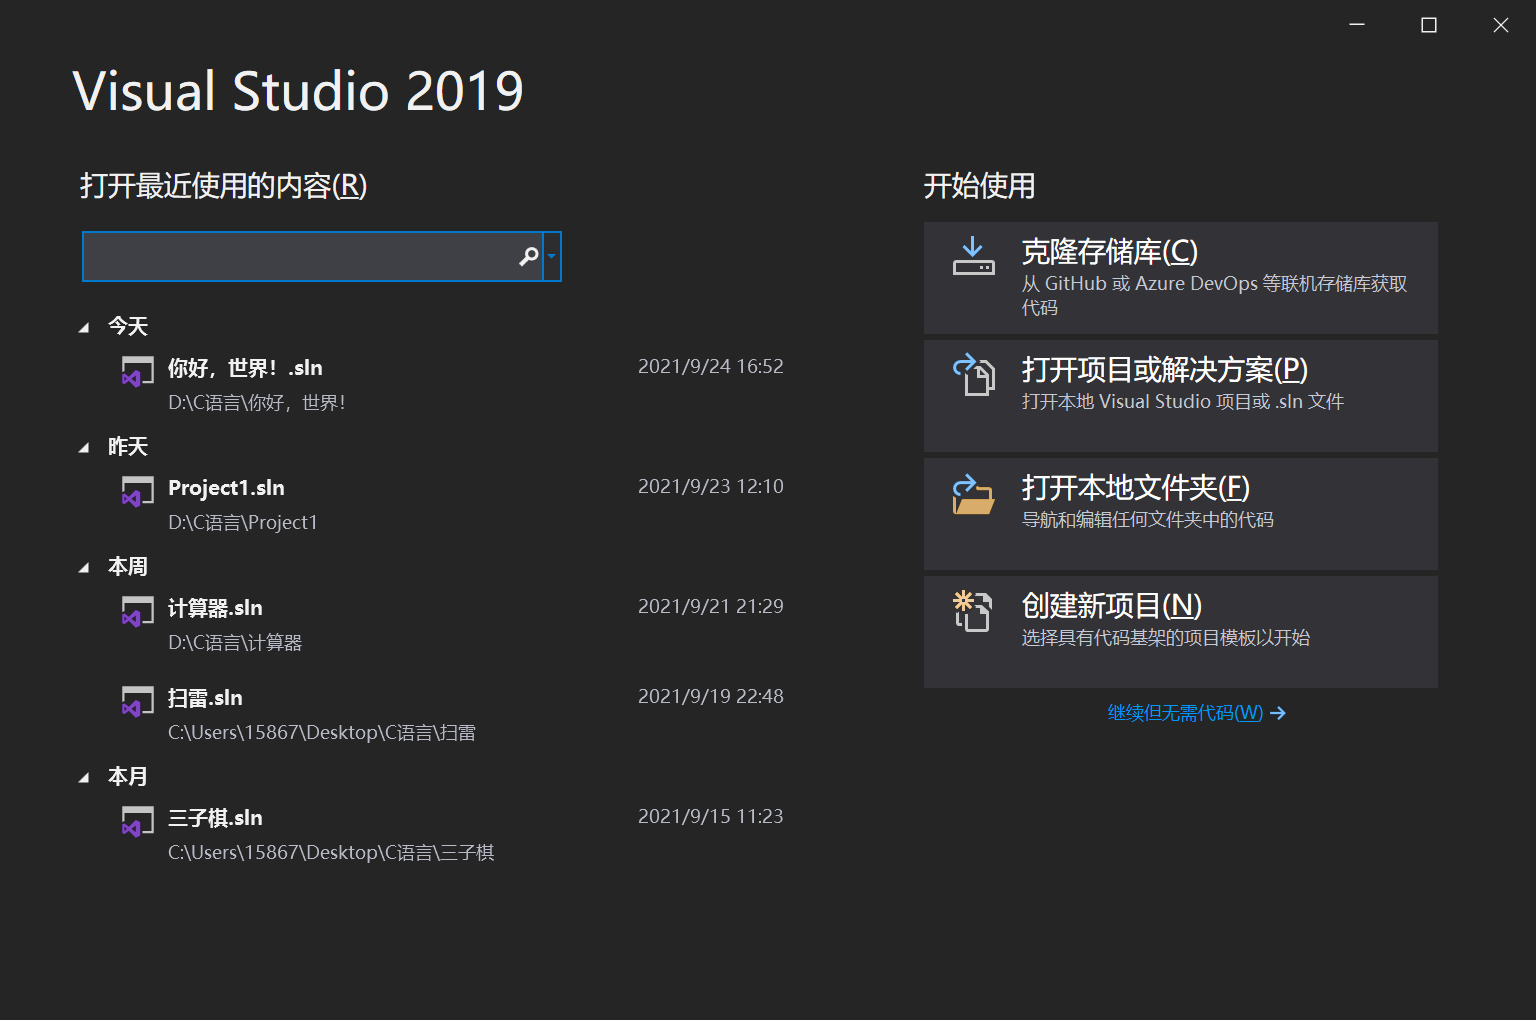Click the timestamp 2021/9/24 16:52
Image resolution: width=1536 pixels, height=1020 pixels.
point(711,366)
